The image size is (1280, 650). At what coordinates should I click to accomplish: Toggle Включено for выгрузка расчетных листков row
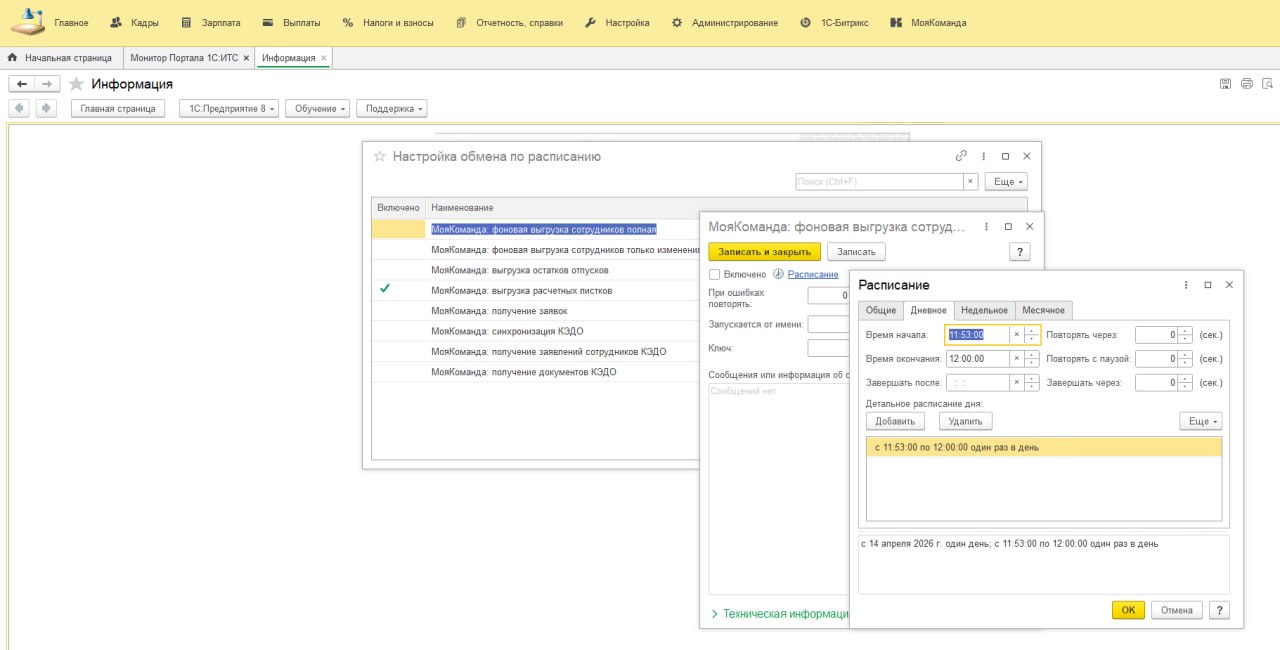(385, 289)
